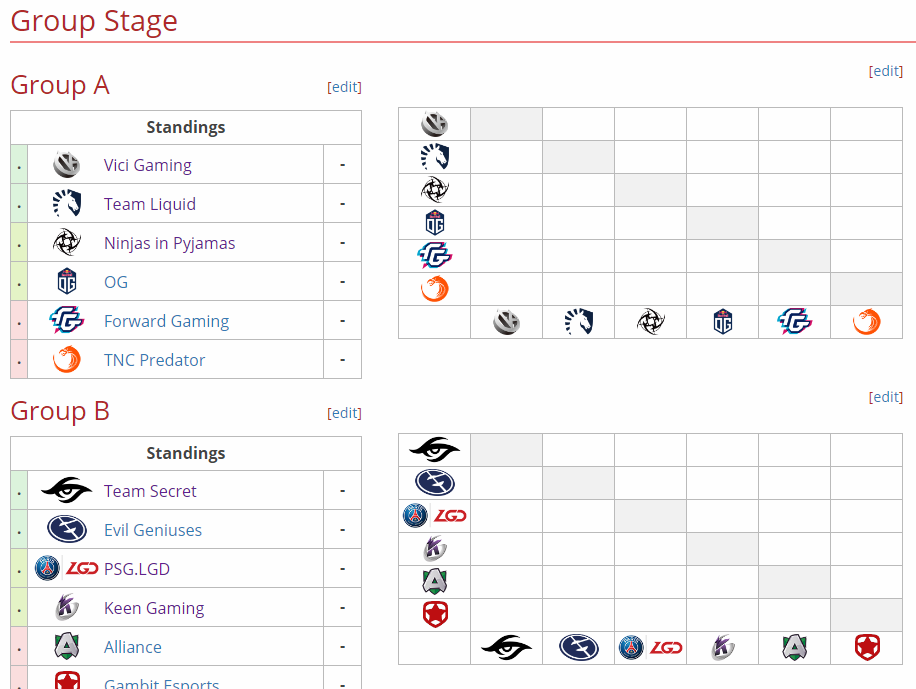Click the TNC Predator orange logo in standings
The height and width of the screenshot is (689, 916).
[x=67, y=359]
